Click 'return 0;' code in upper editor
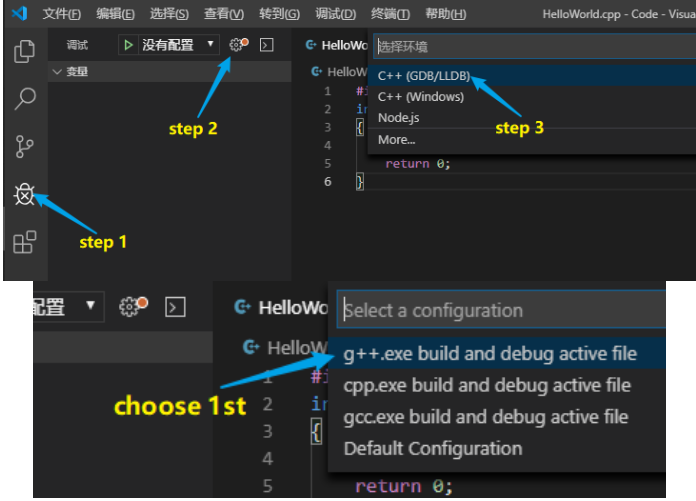 [418, 164]
